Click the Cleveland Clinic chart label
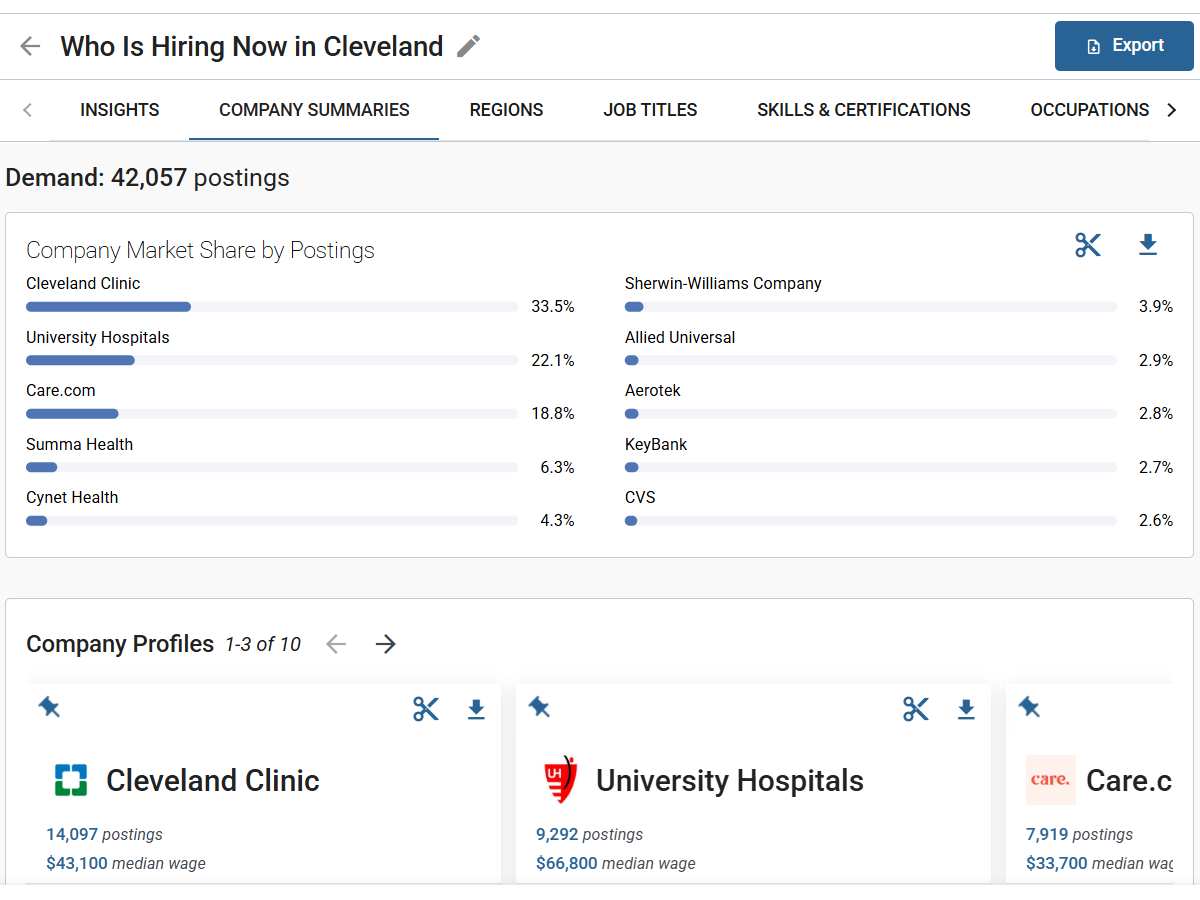Viewport: 1200px width, 900px height. pos(83,284)
